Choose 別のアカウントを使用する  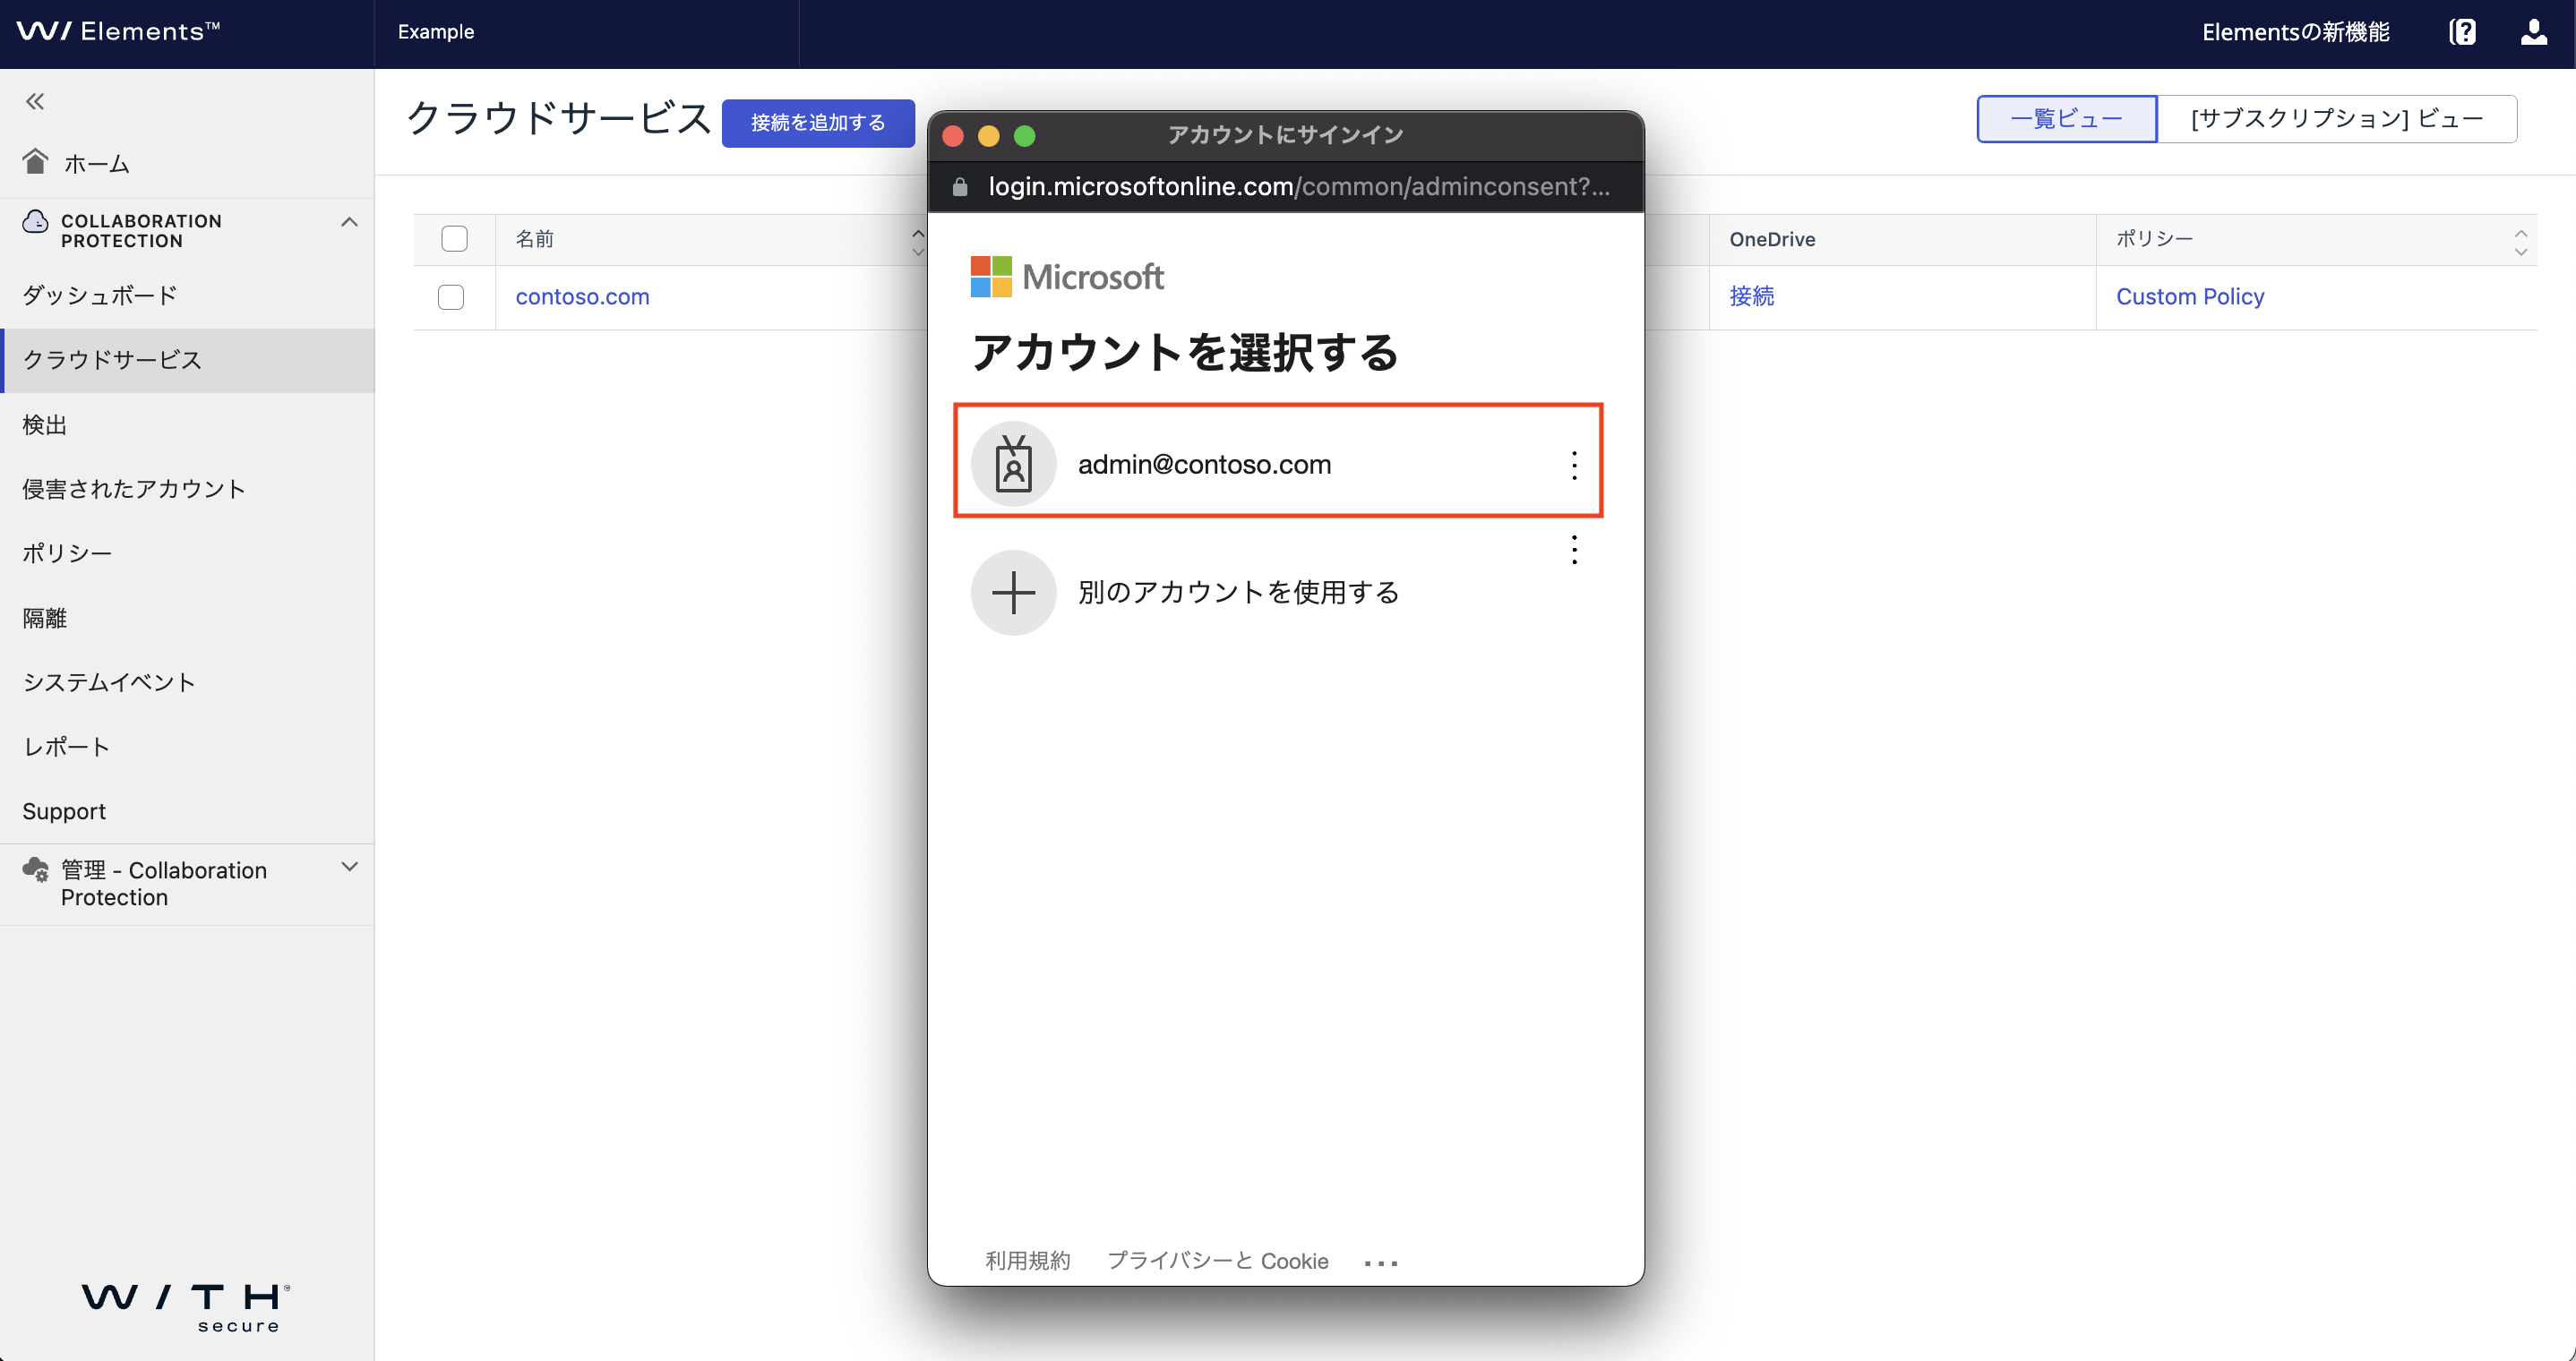[1237, 592]
